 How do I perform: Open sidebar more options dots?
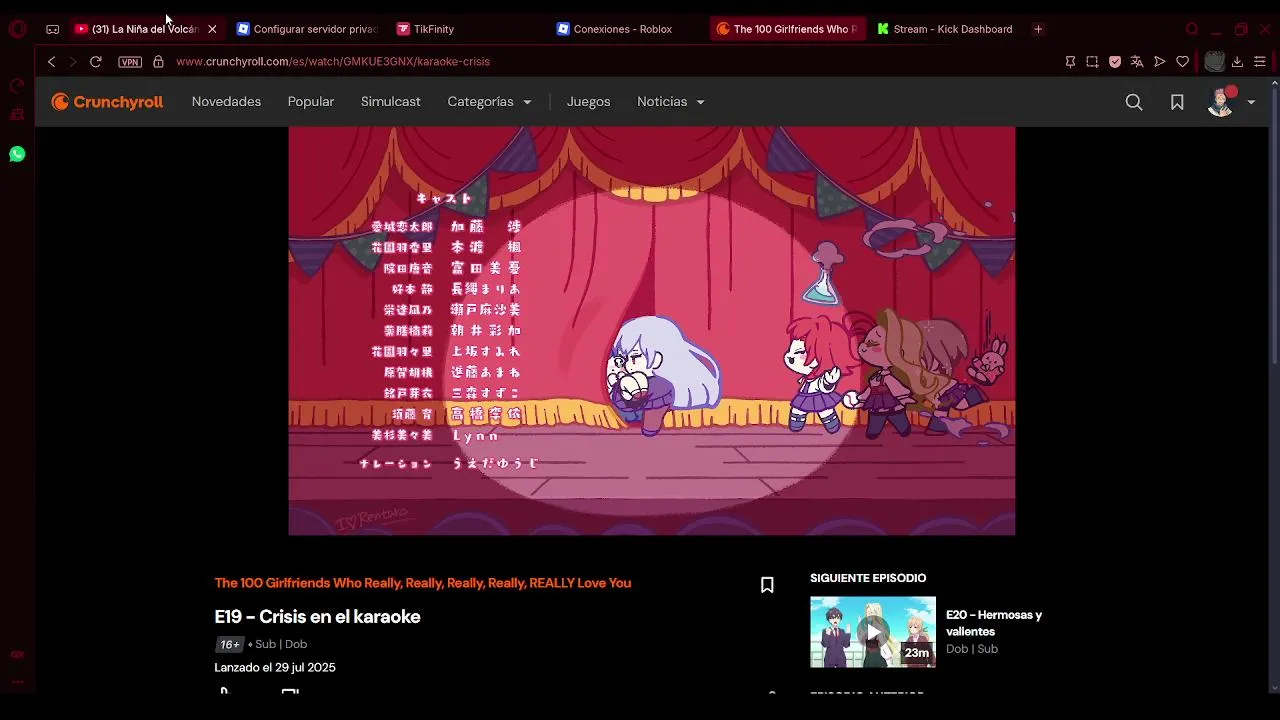point(17,682)
